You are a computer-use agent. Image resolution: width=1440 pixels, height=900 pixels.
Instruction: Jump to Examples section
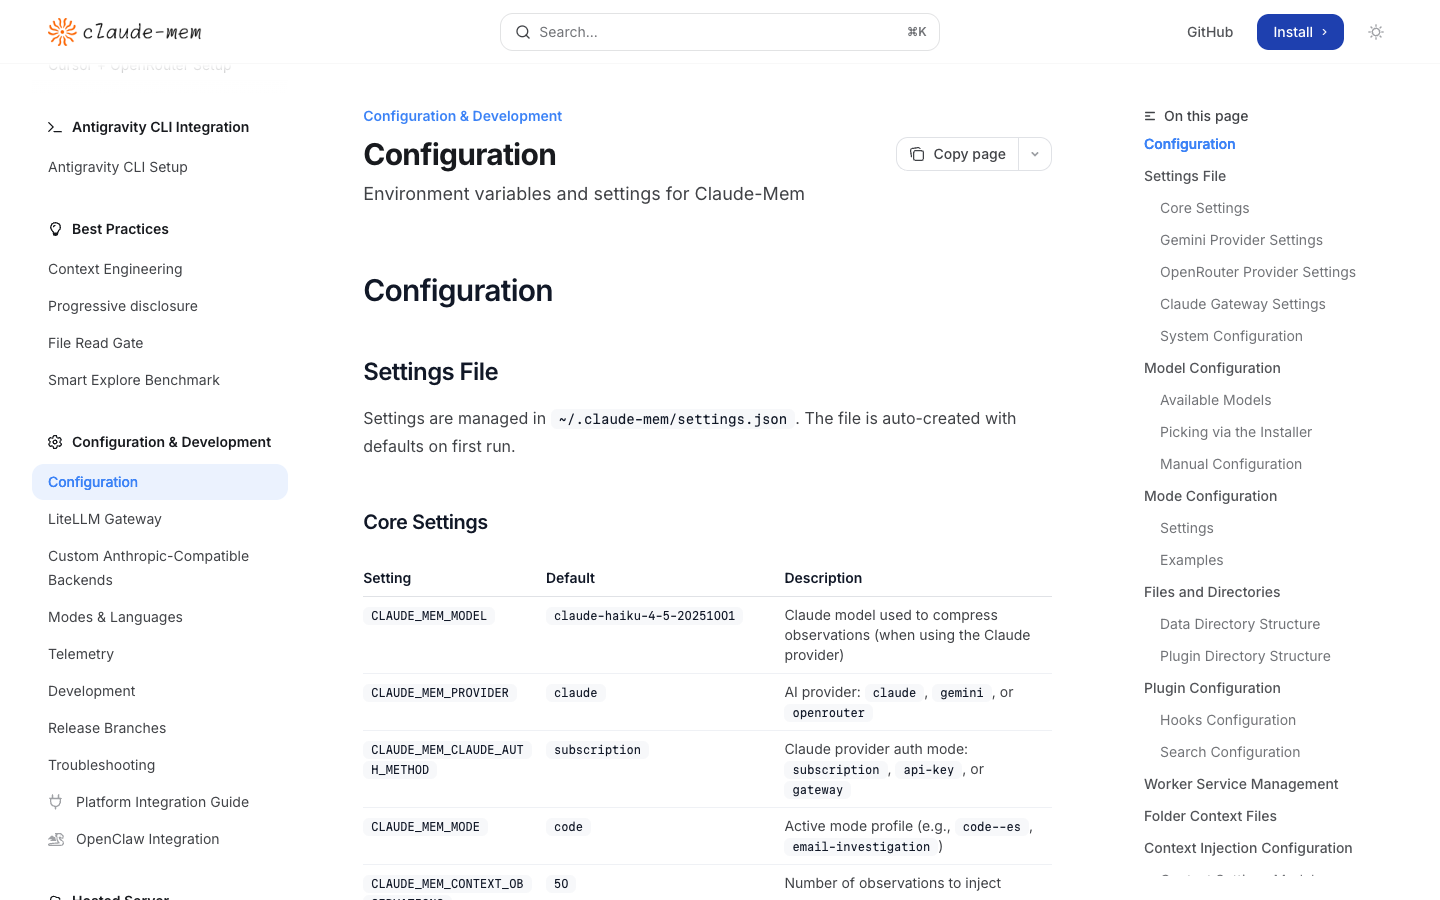1192,560
